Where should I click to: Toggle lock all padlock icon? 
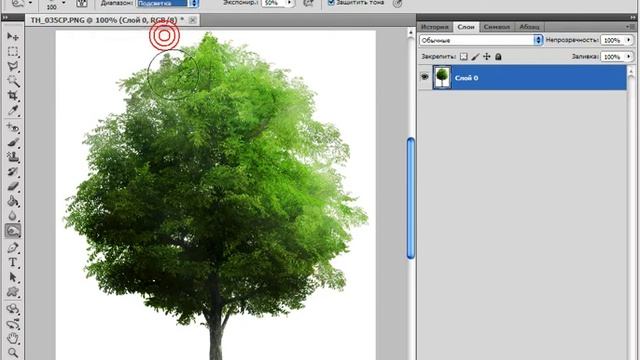click(x=498, y=57)
